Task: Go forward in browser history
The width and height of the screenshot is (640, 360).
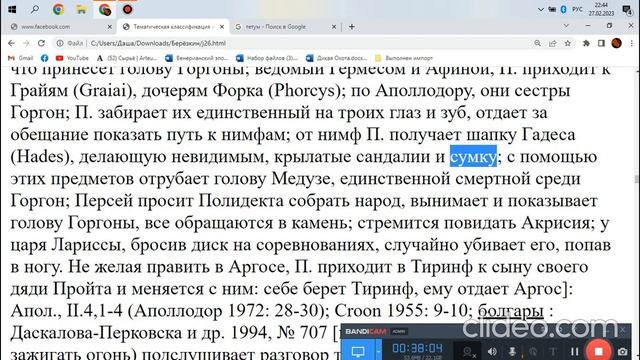Action: pos(26,43)
